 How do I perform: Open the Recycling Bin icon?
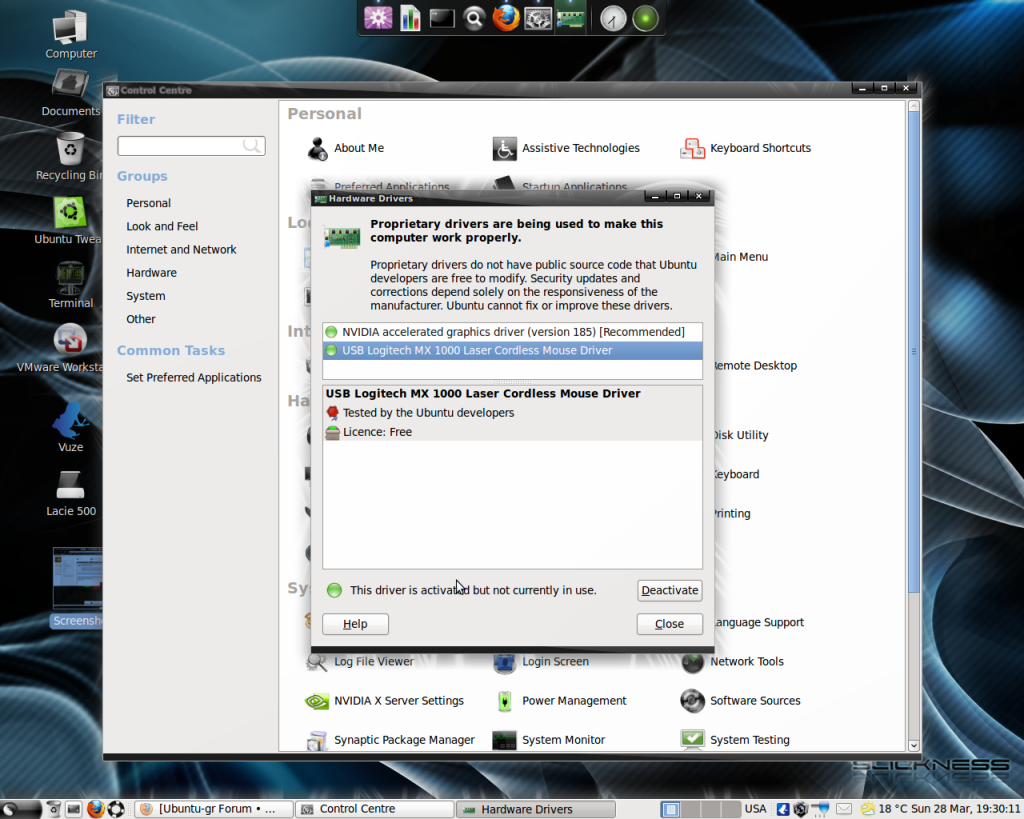coord(70,155)
